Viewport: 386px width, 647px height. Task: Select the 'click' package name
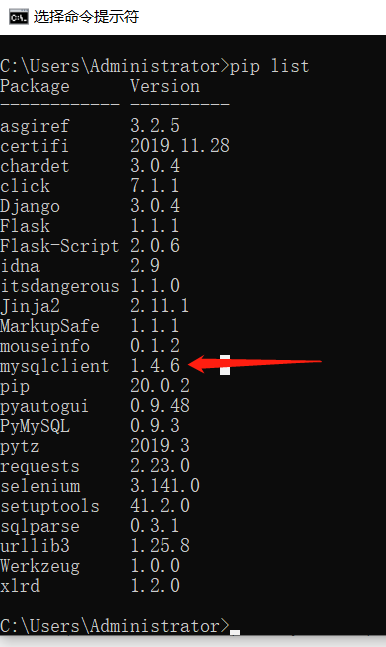(x=25, y=186)
